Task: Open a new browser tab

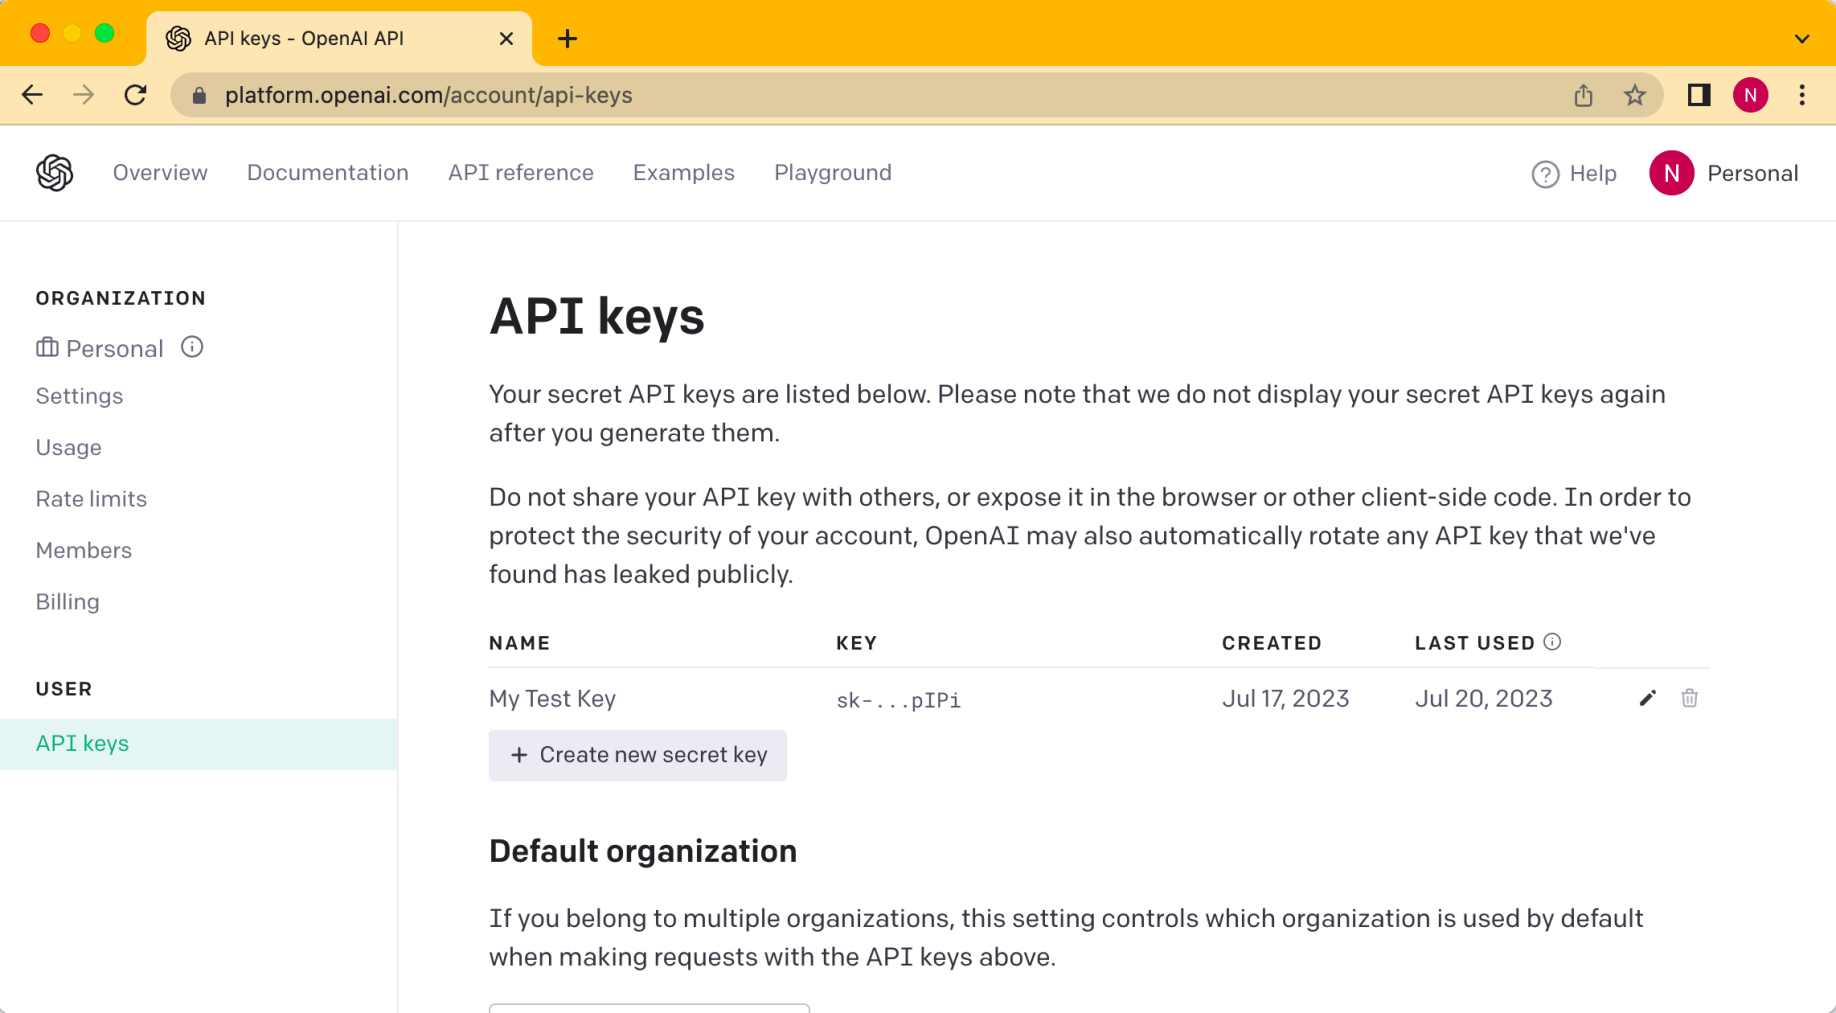Action: [x=567, y=39]
